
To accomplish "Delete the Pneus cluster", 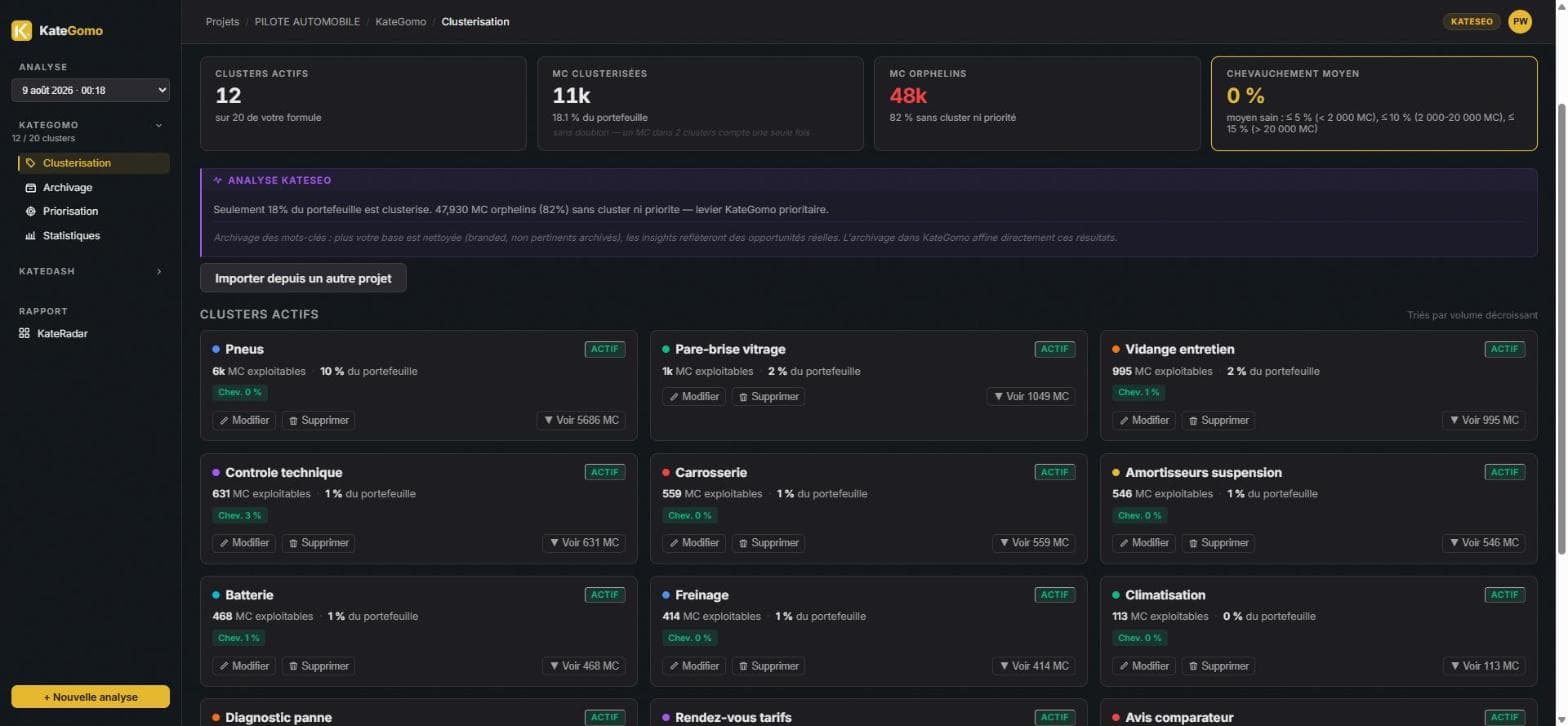I will click(318, 420).
